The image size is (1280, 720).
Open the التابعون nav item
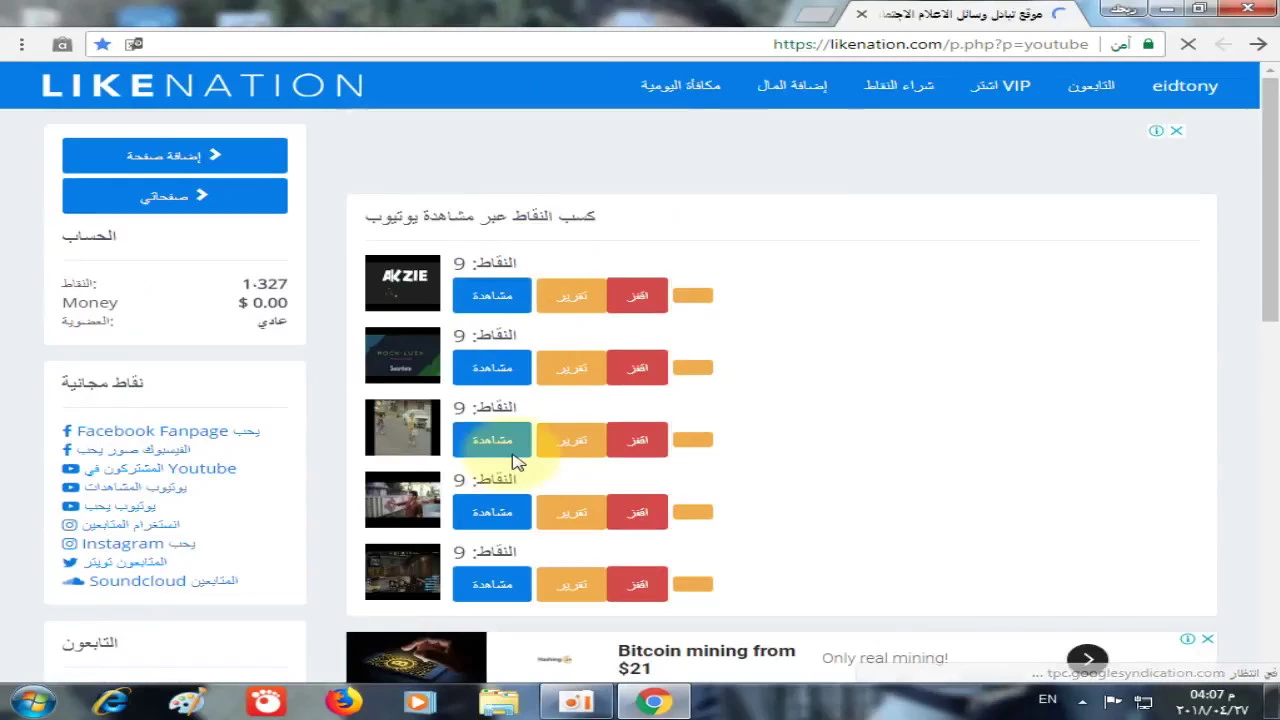coord(1091,86)
